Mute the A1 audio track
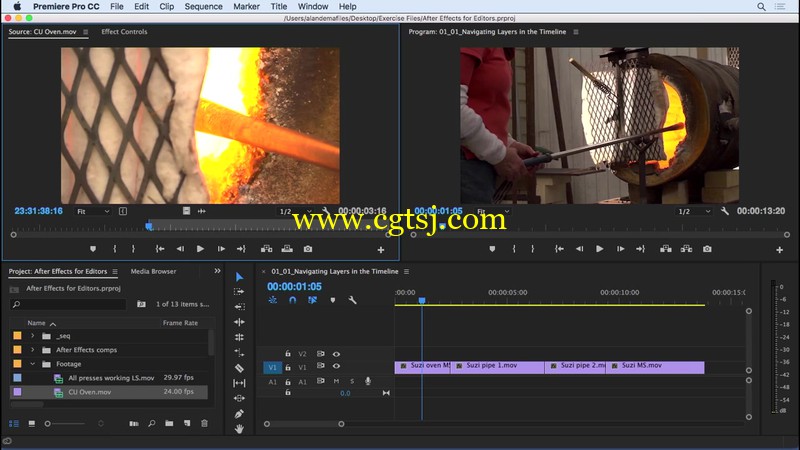Screen dimensions: 800x450 (336, 381)
